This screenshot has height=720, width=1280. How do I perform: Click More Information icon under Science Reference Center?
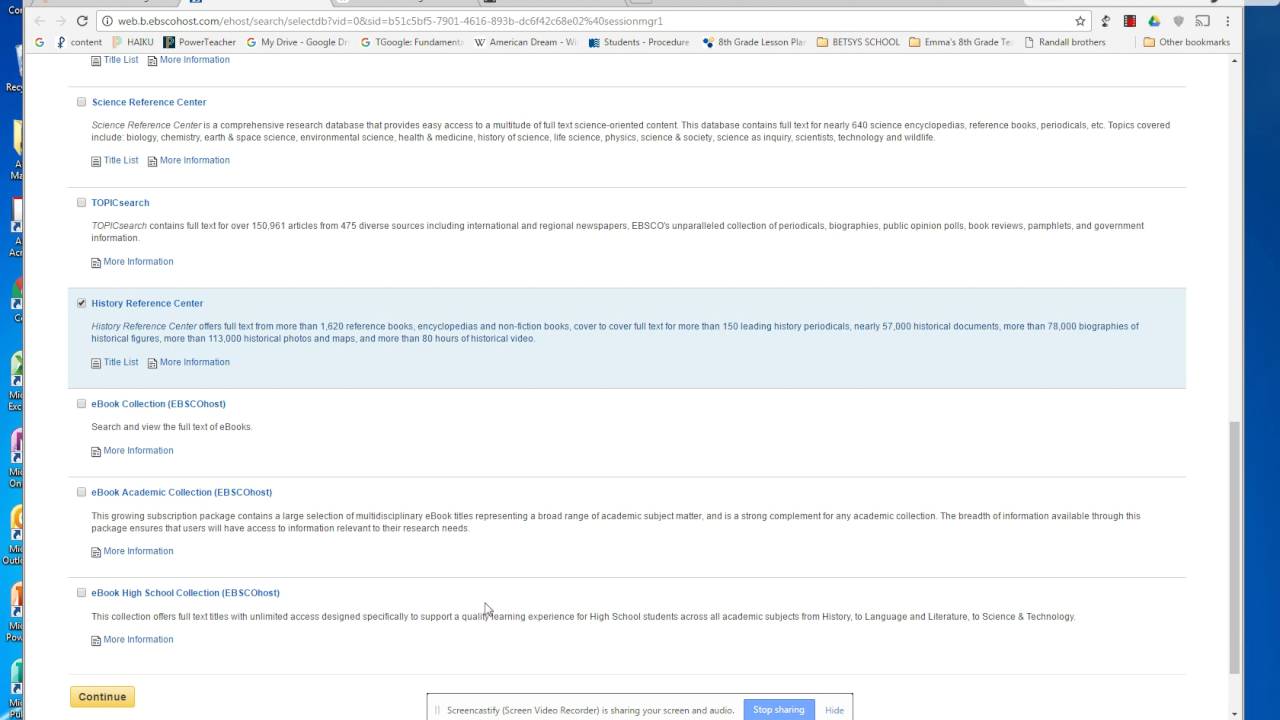point(152,161)
